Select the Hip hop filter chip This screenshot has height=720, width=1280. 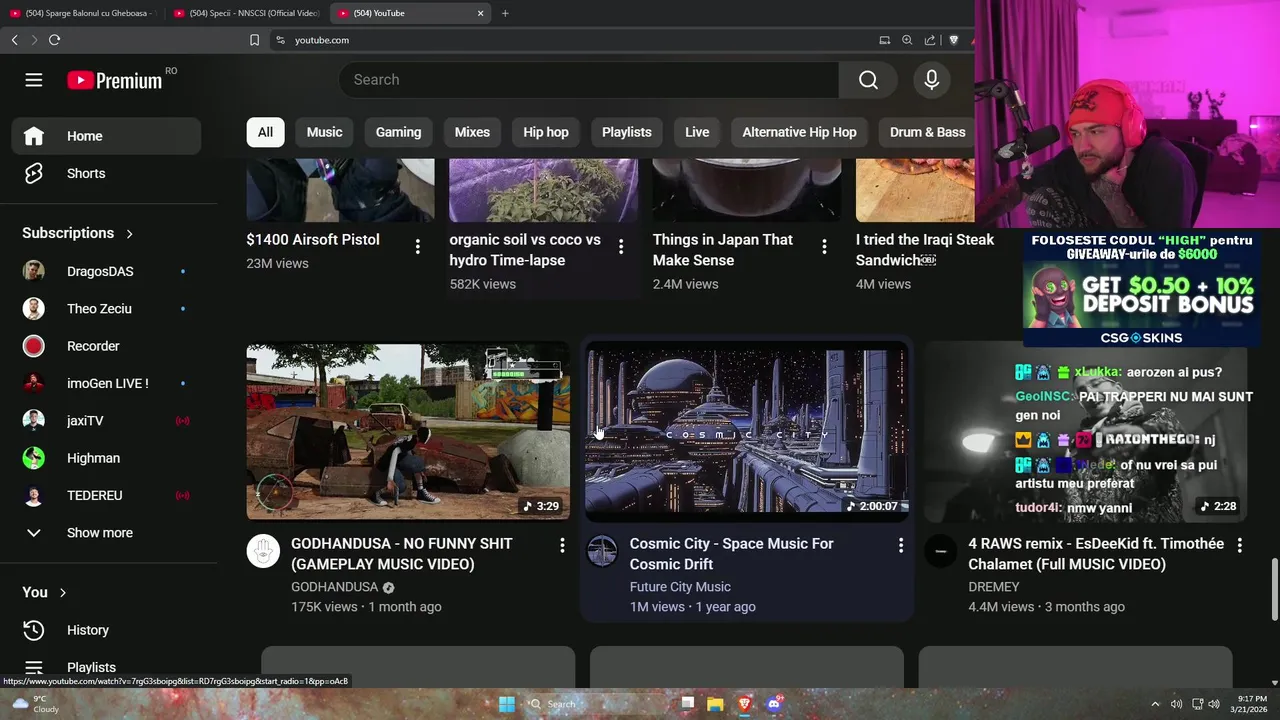(546, 132)
